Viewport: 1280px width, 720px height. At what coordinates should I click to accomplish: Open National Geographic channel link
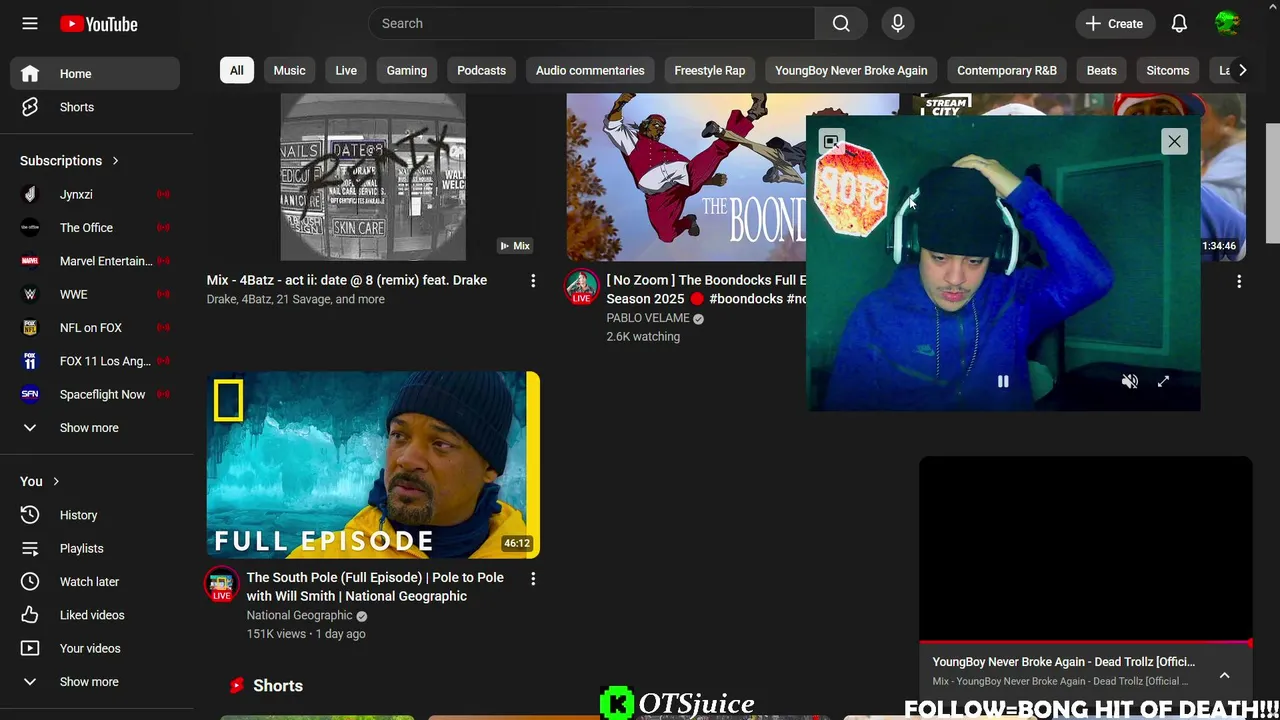click(300, 615)
